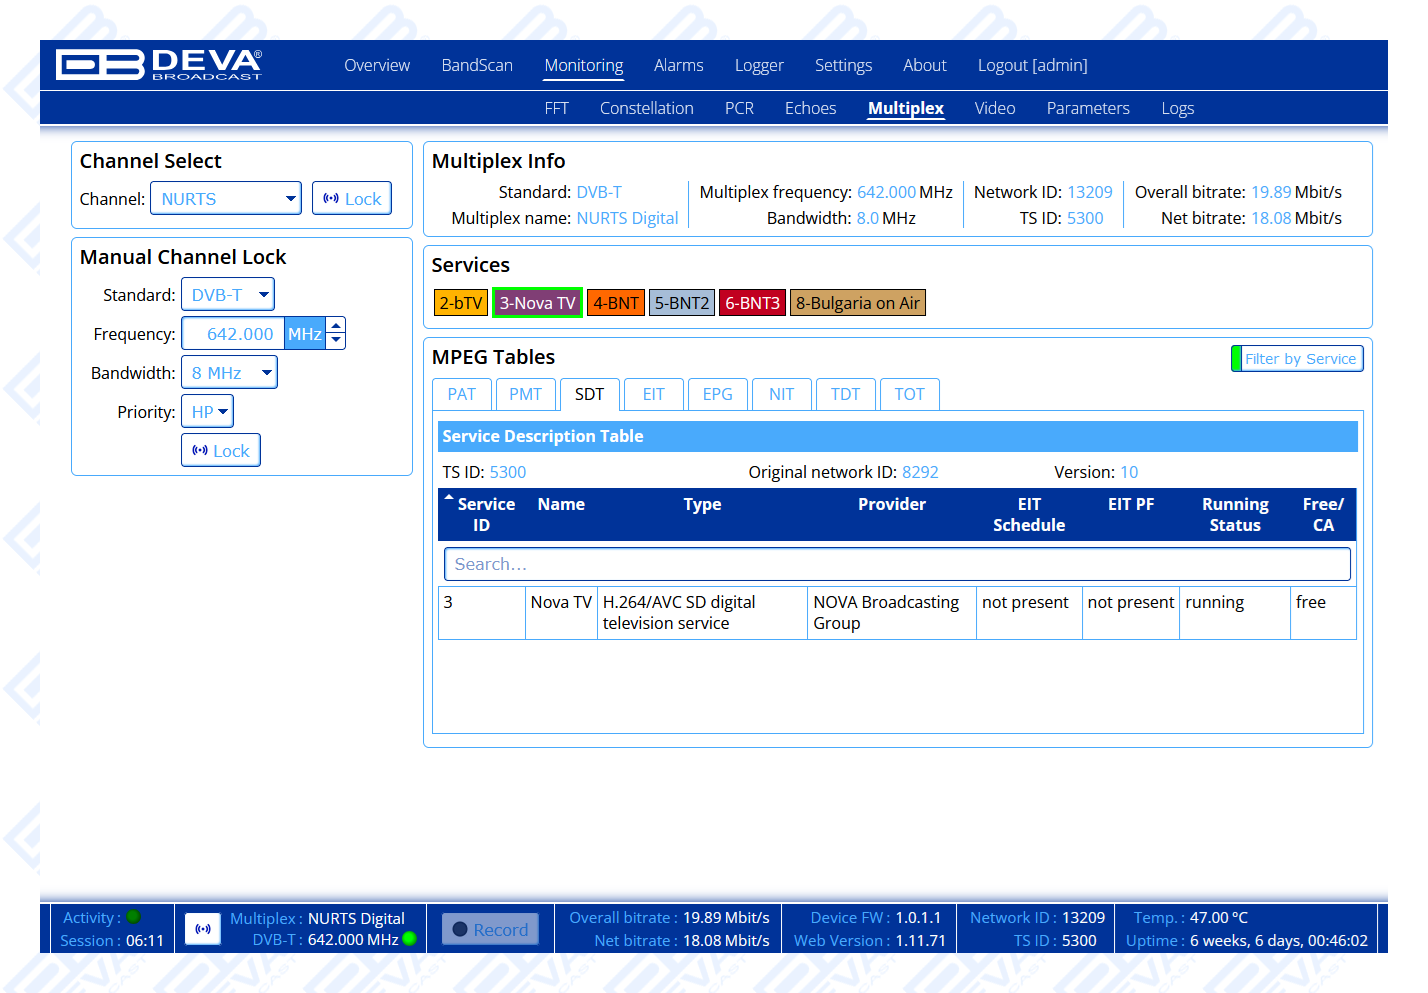This screenshot has height=993, width=1428.
Task: Open the Bandwidth 8 MHz dropdown
Action: [x=229, y=373]
